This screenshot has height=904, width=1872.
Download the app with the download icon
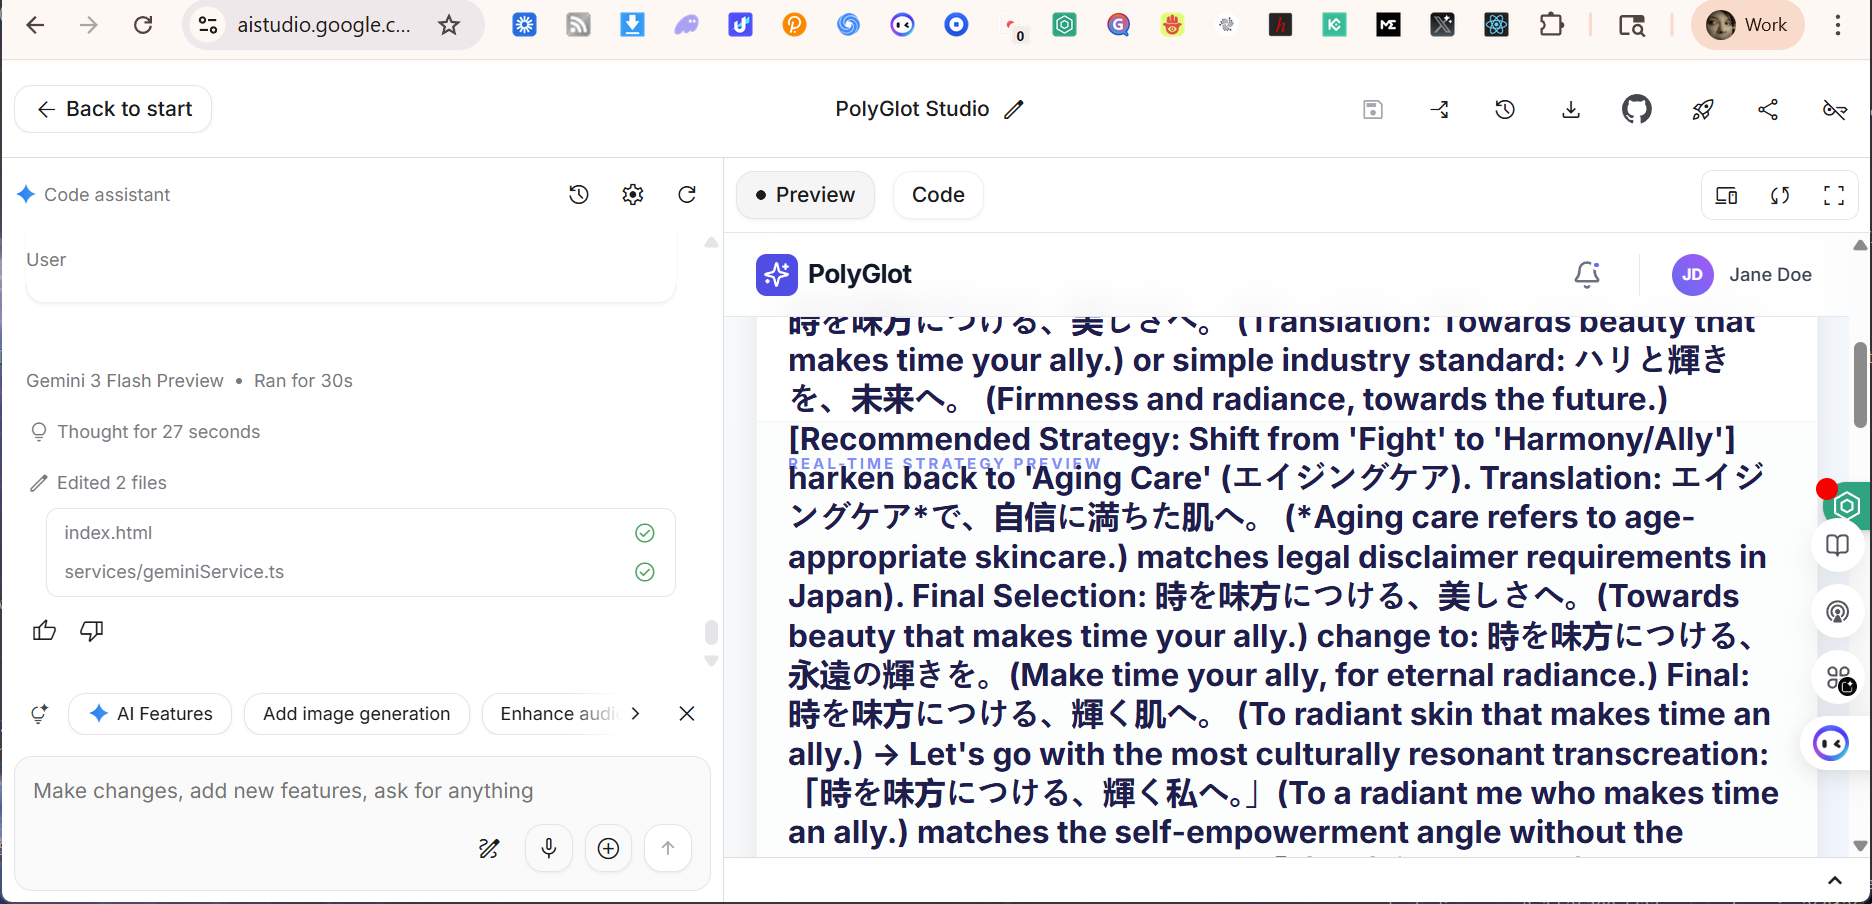click(x=1571, y=109)
